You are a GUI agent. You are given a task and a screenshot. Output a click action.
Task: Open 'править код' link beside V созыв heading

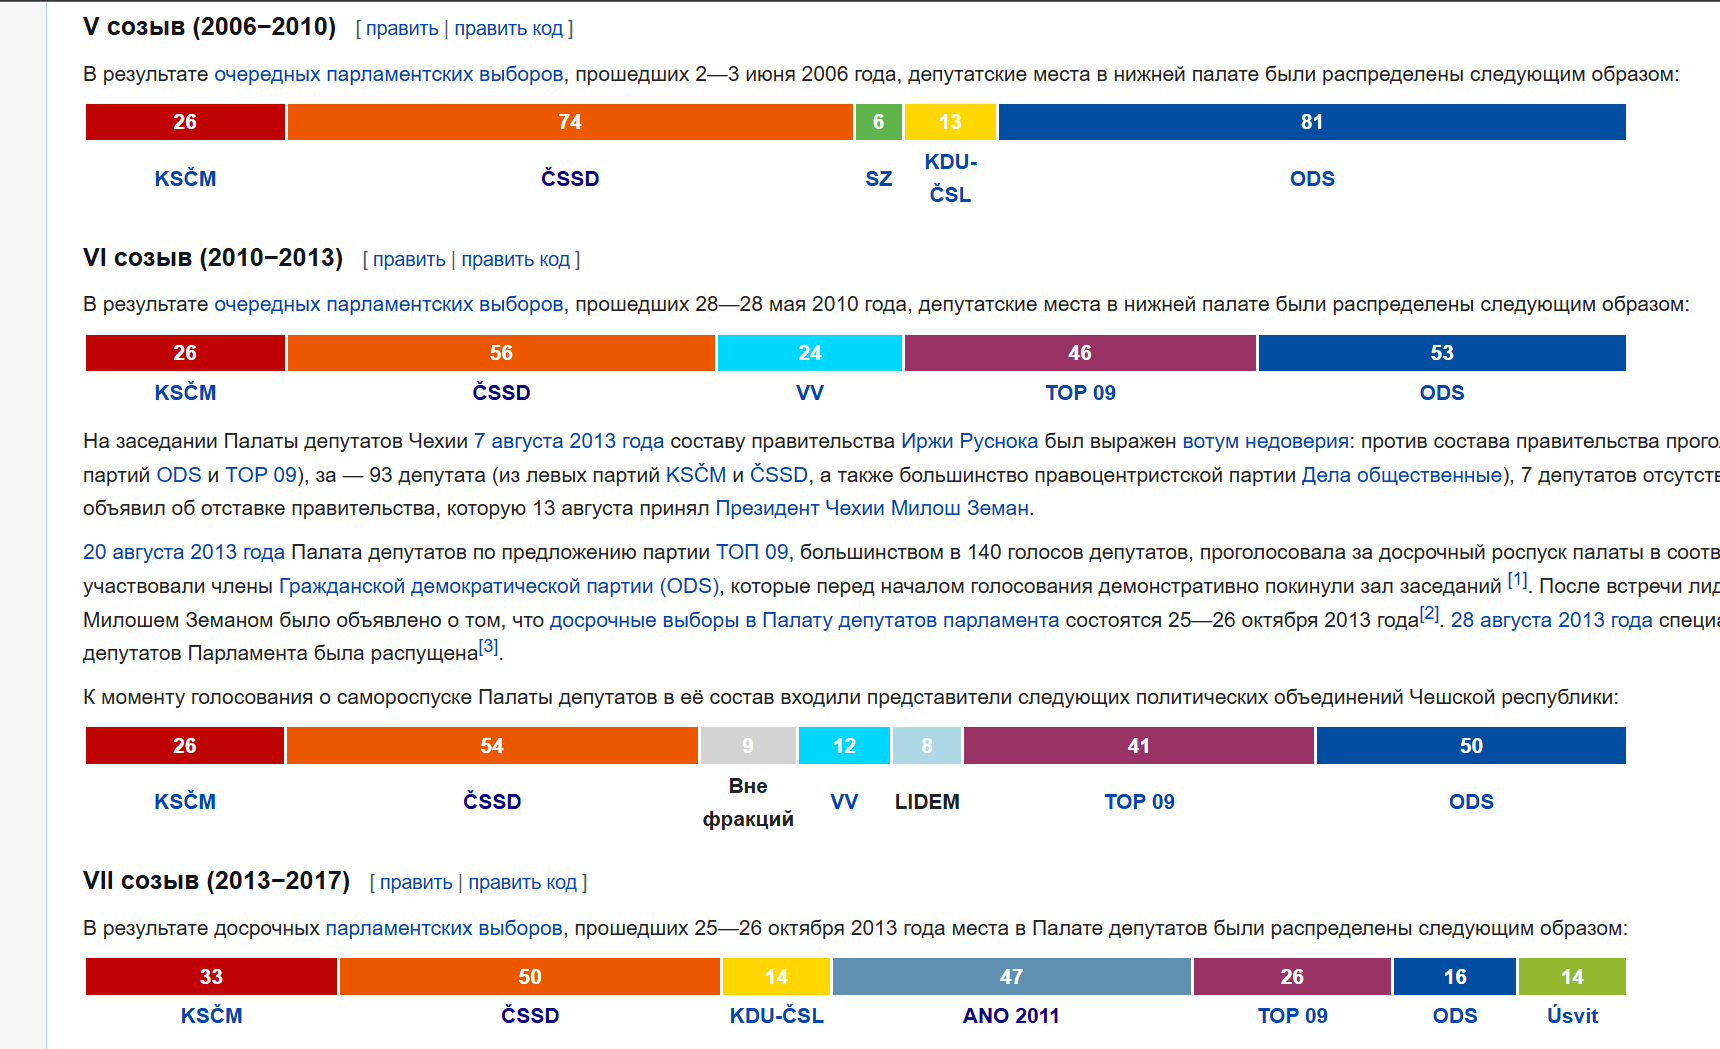tap(509, 29)
